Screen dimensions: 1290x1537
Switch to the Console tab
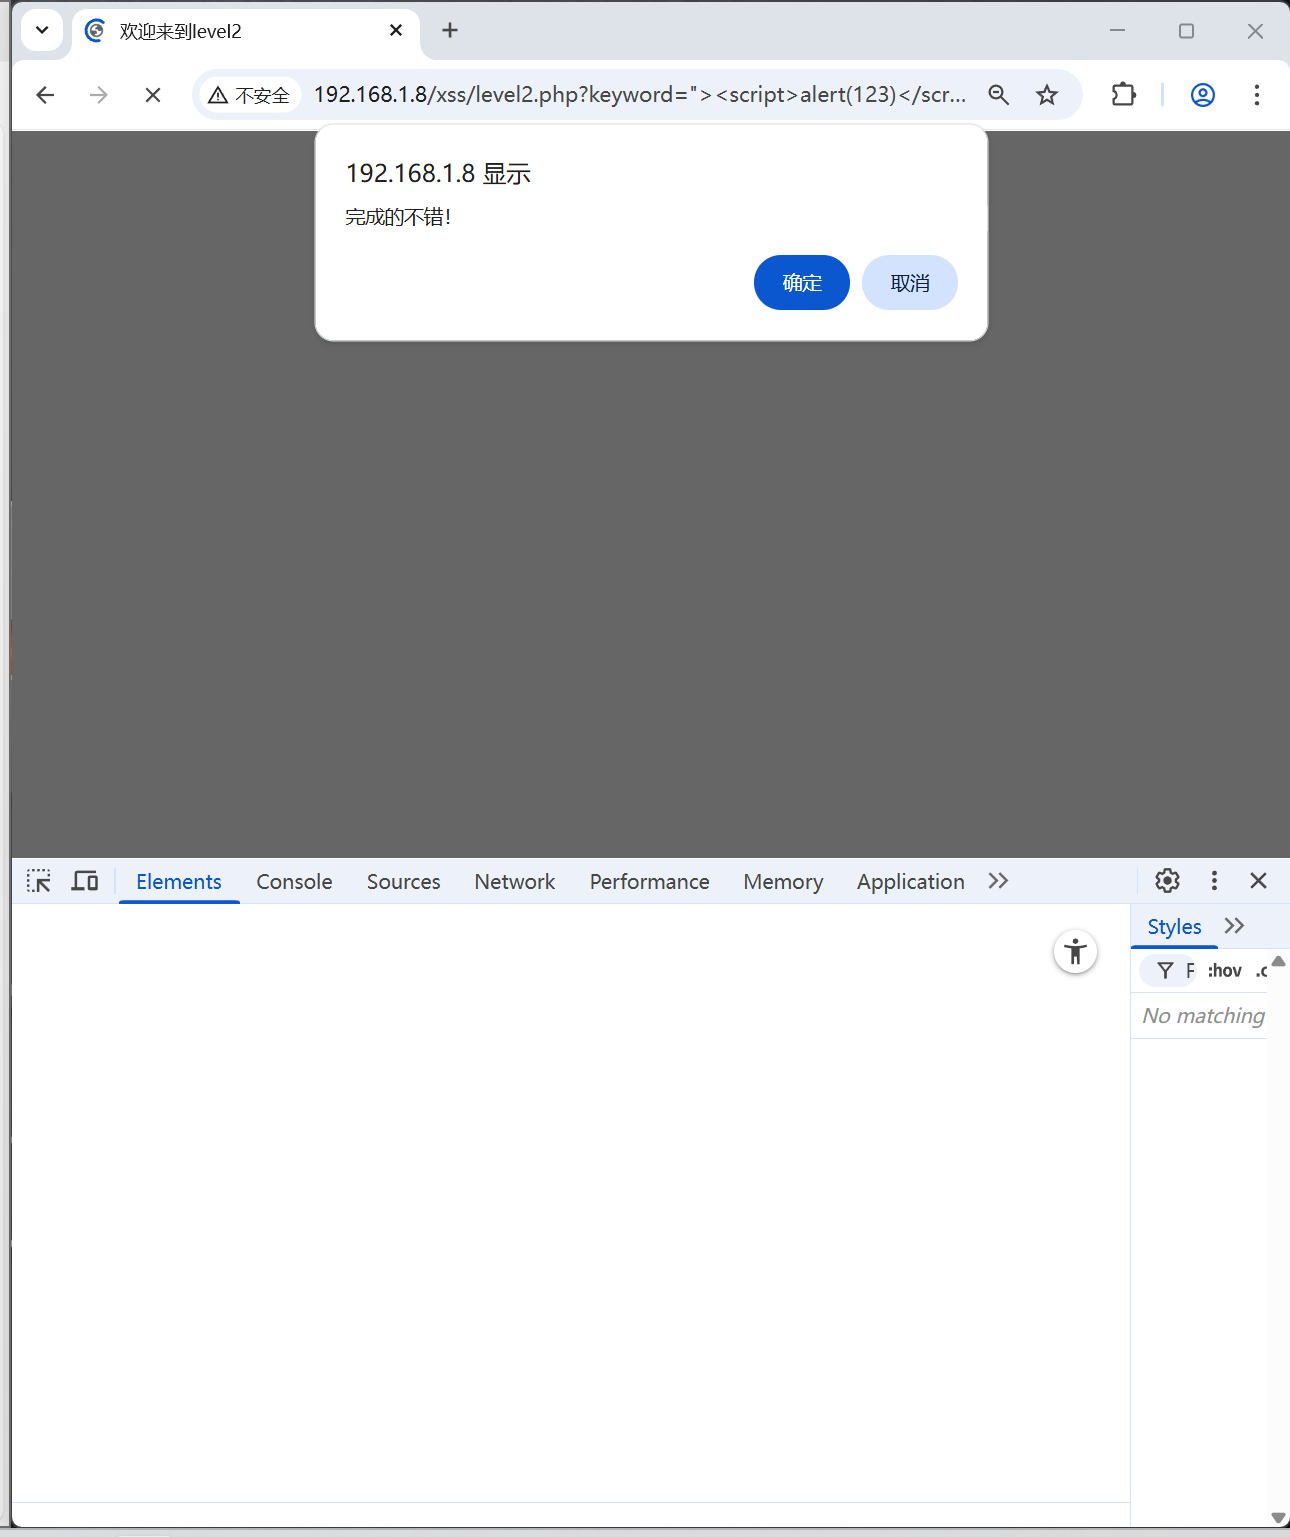293,881
